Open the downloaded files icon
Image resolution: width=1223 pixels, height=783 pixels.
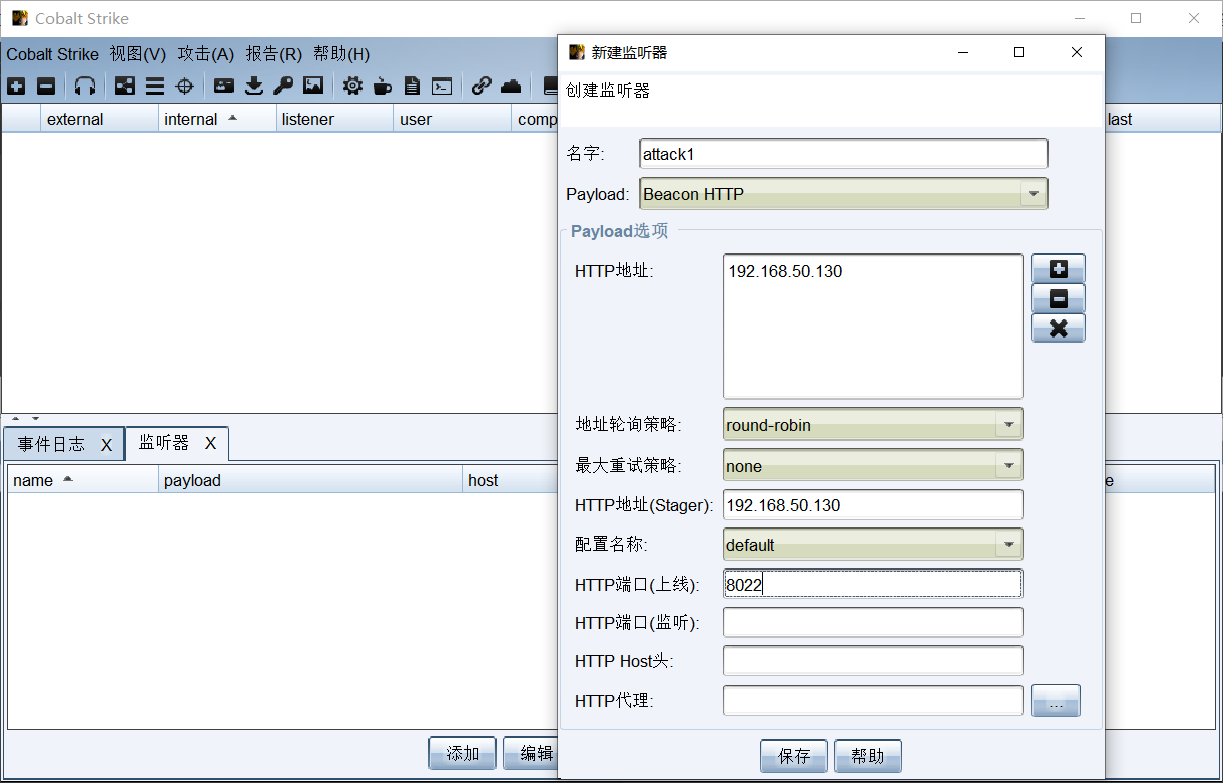tap(254, 86)
